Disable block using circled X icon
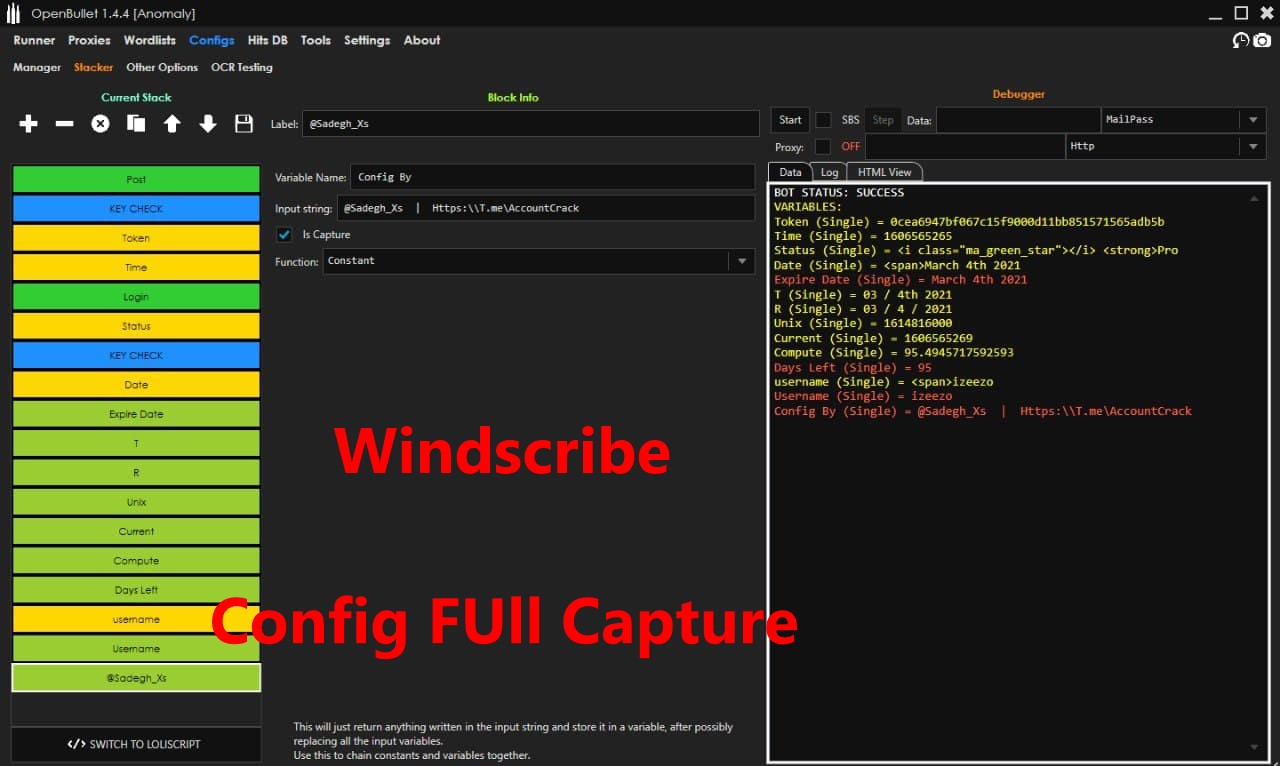The height and width of the screenshot is (766, 1280). point(100,123)
